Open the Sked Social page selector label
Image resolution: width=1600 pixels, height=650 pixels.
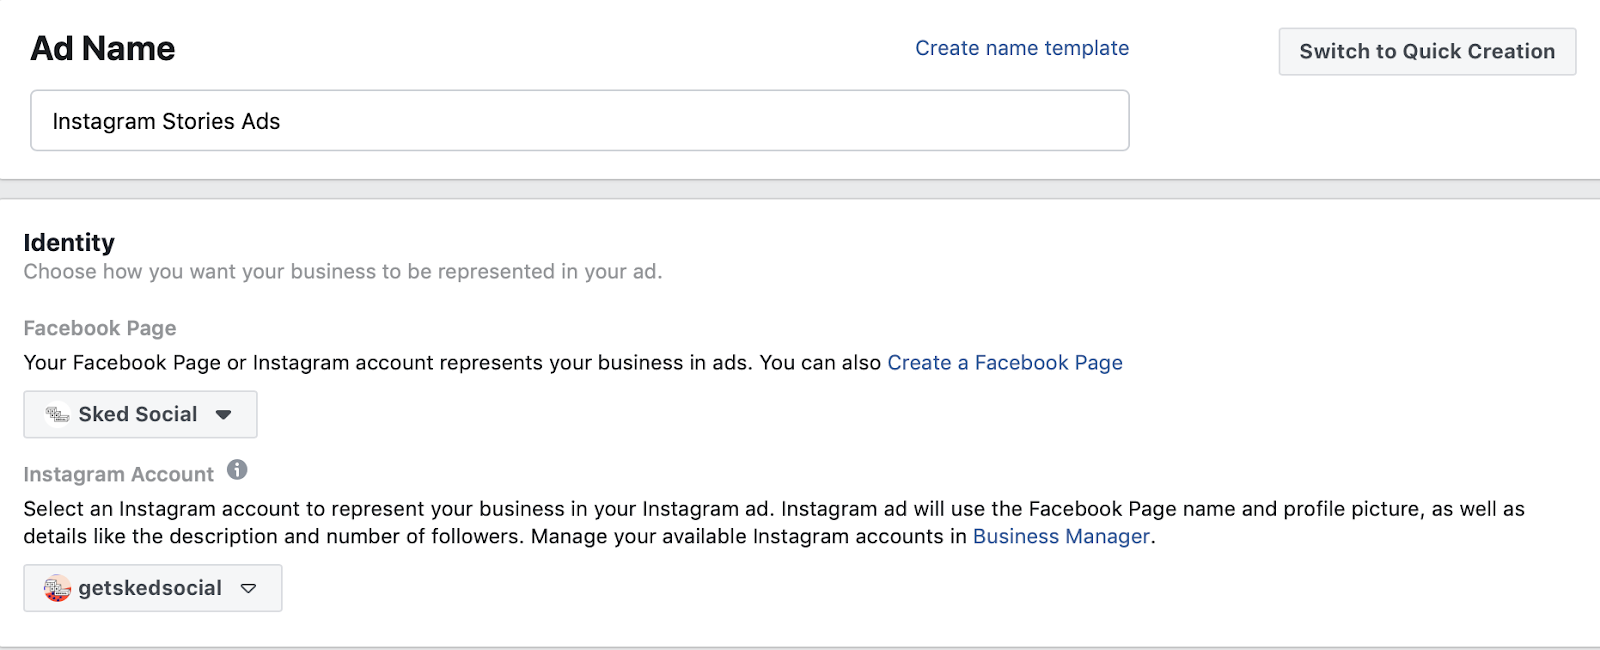click(138, 414)
